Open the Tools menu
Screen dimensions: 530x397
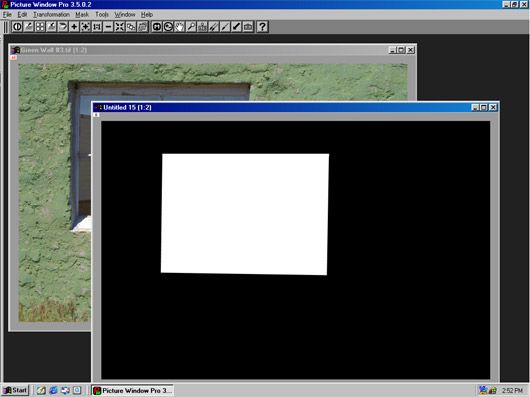click(x=102, y=15)
